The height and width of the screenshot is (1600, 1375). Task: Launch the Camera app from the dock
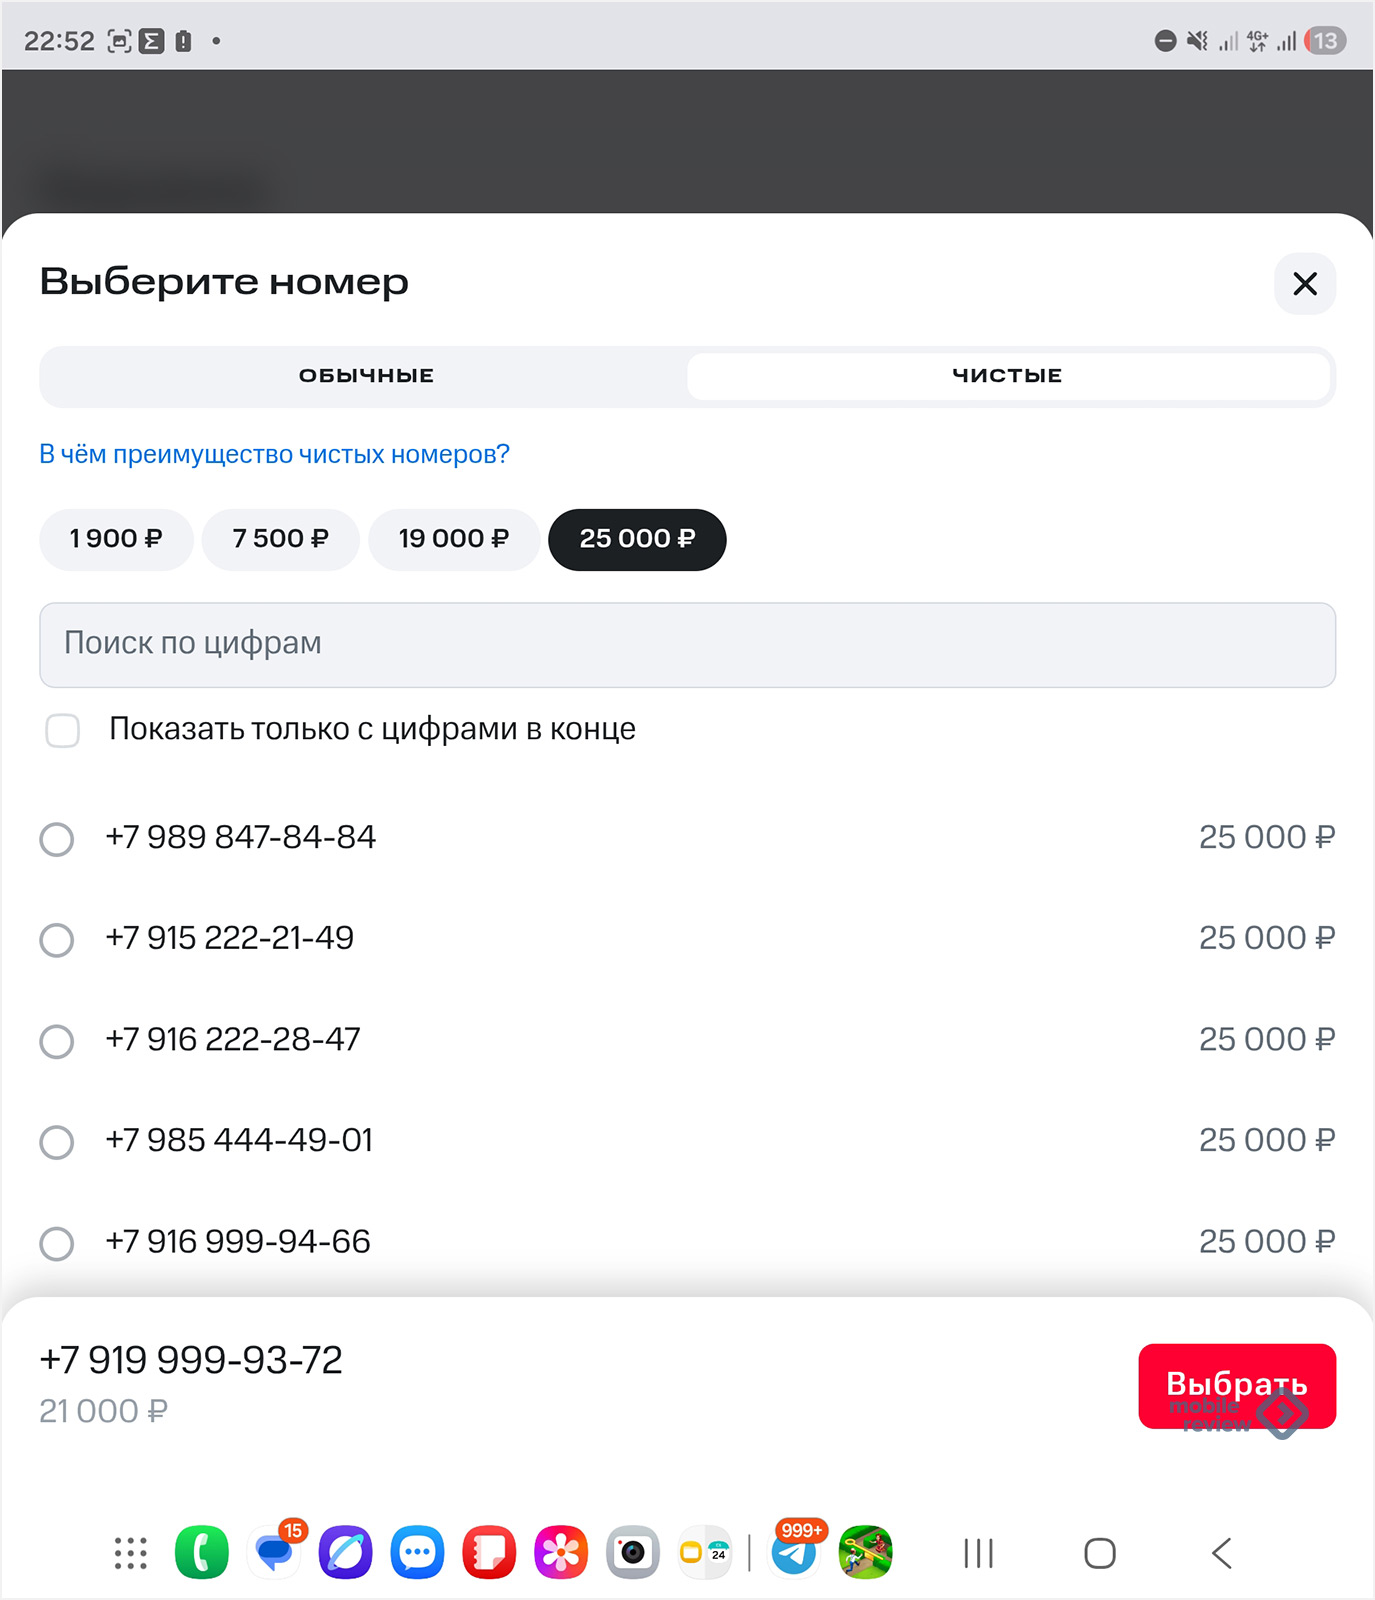(x=632, y=1553)
